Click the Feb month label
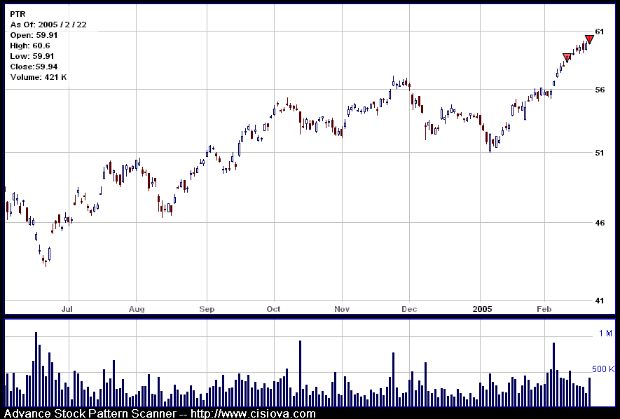This screenshot has height=419, width=620. coord(544,309)
